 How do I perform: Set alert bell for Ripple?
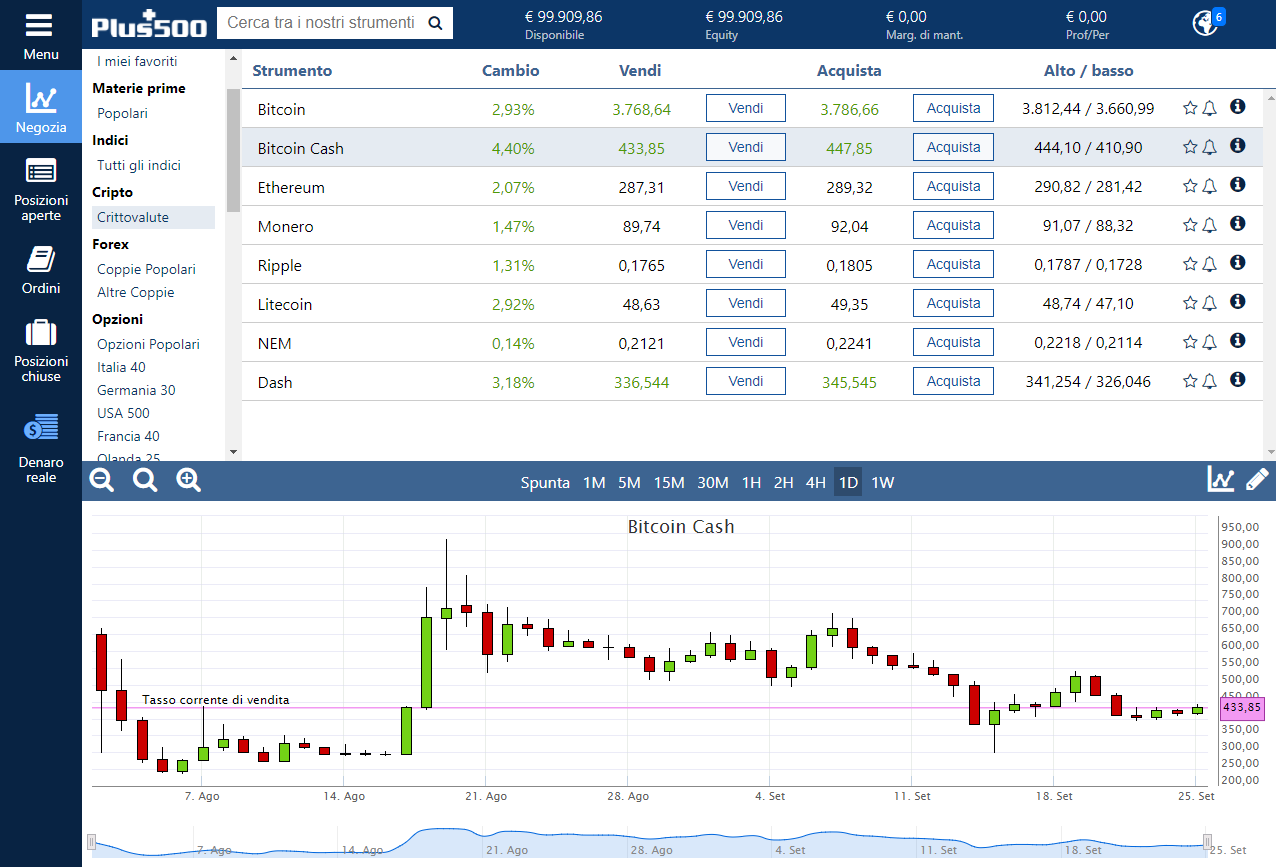click(1209, 264)
